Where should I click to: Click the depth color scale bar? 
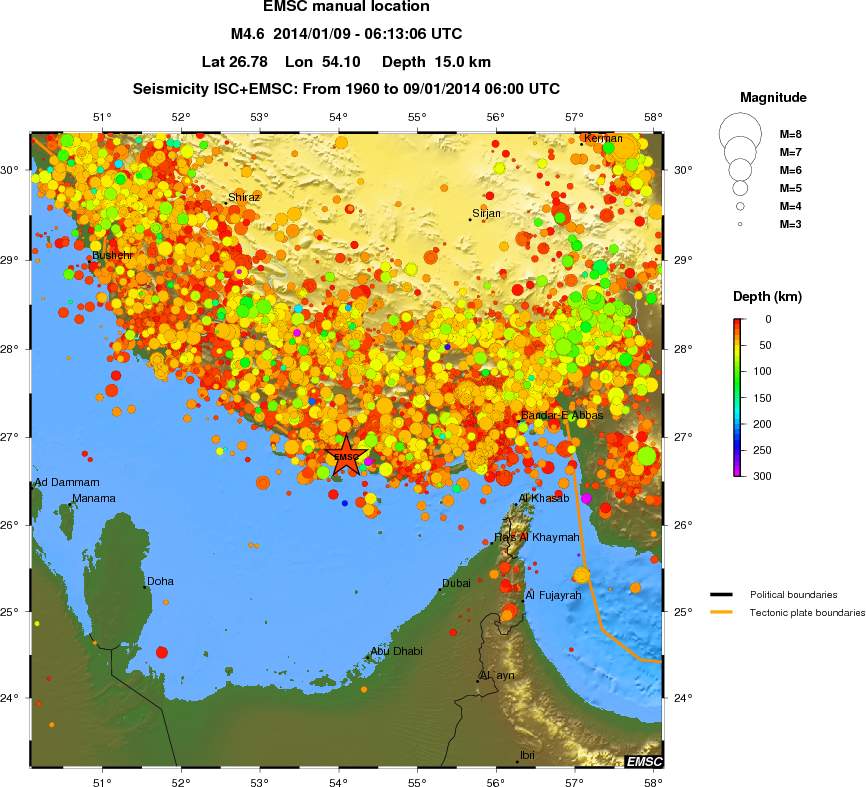(738, 397)
